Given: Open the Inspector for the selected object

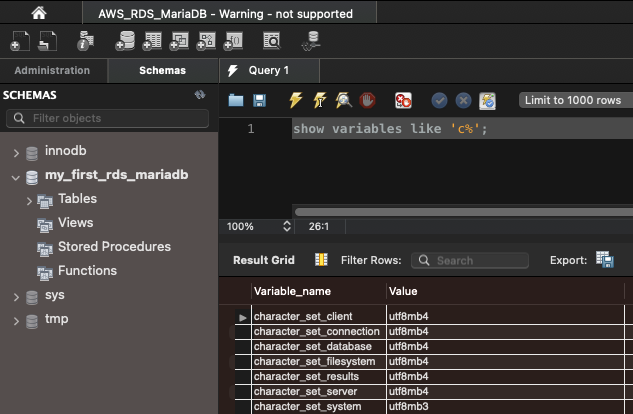Looking at the screenshot, I should 85,41.
